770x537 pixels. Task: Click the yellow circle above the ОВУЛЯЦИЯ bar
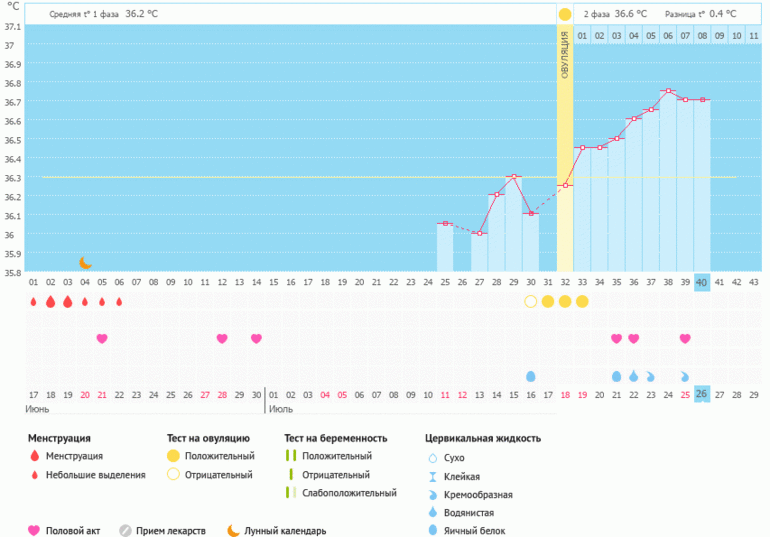click(x=565, y=14)
